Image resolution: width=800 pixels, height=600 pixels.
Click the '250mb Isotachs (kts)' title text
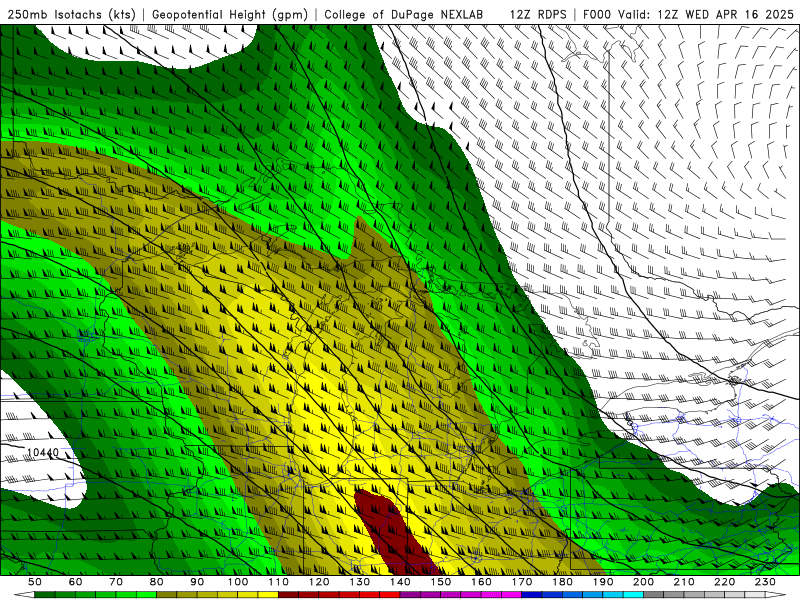[x=71, y=15]
